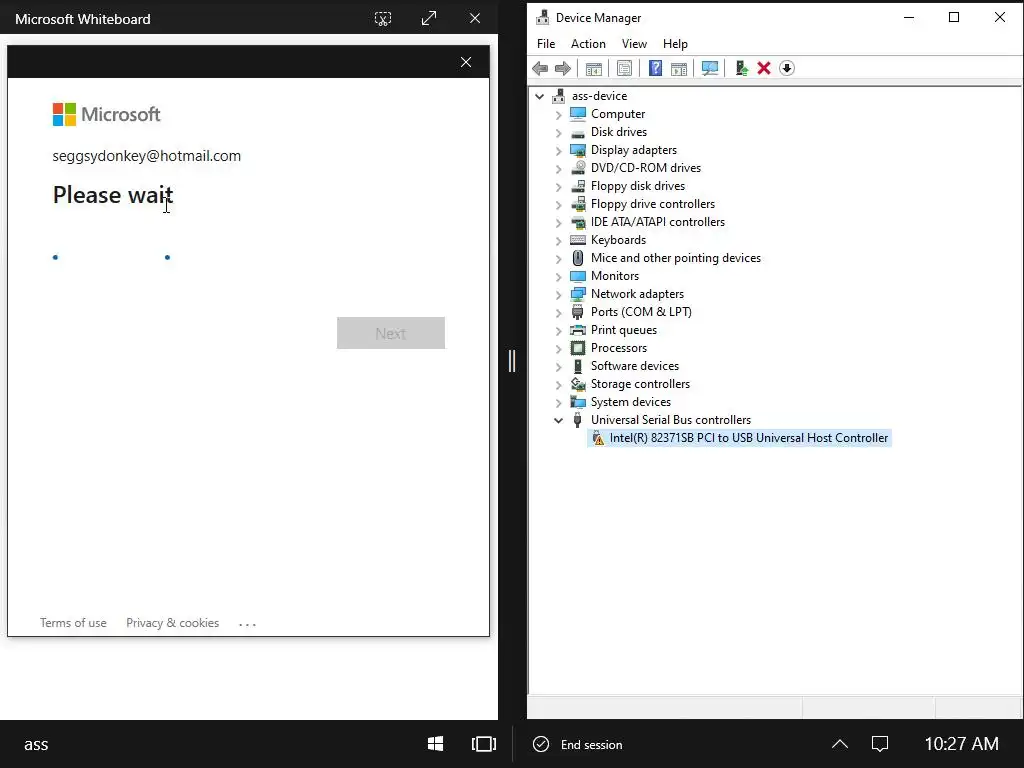1024x768 pixels.
Task: Click the Print queues printer icon
Action: [578, 330]
